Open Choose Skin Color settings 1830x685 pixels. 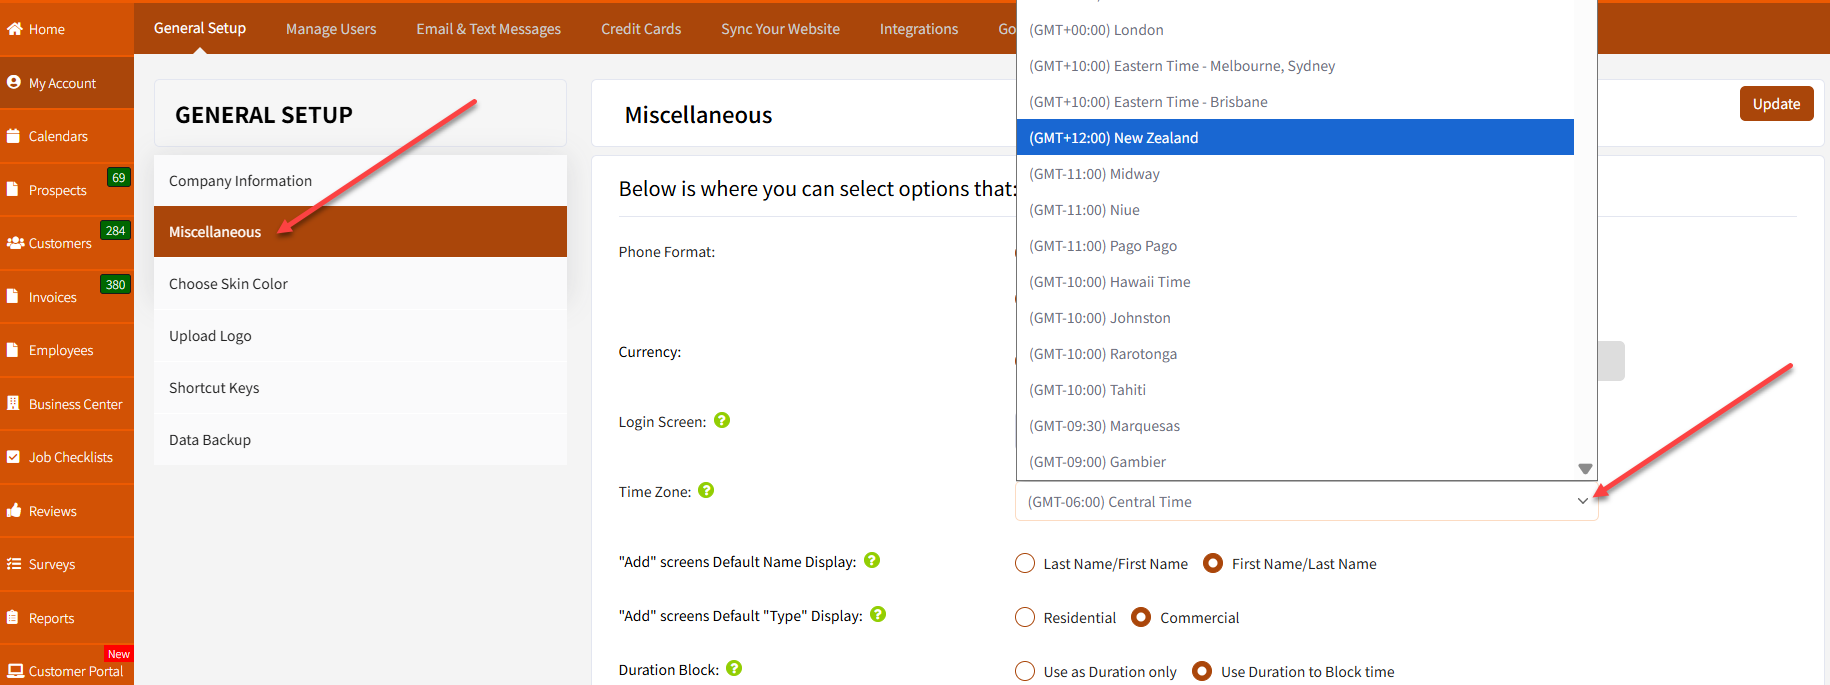tap(360, 284)
